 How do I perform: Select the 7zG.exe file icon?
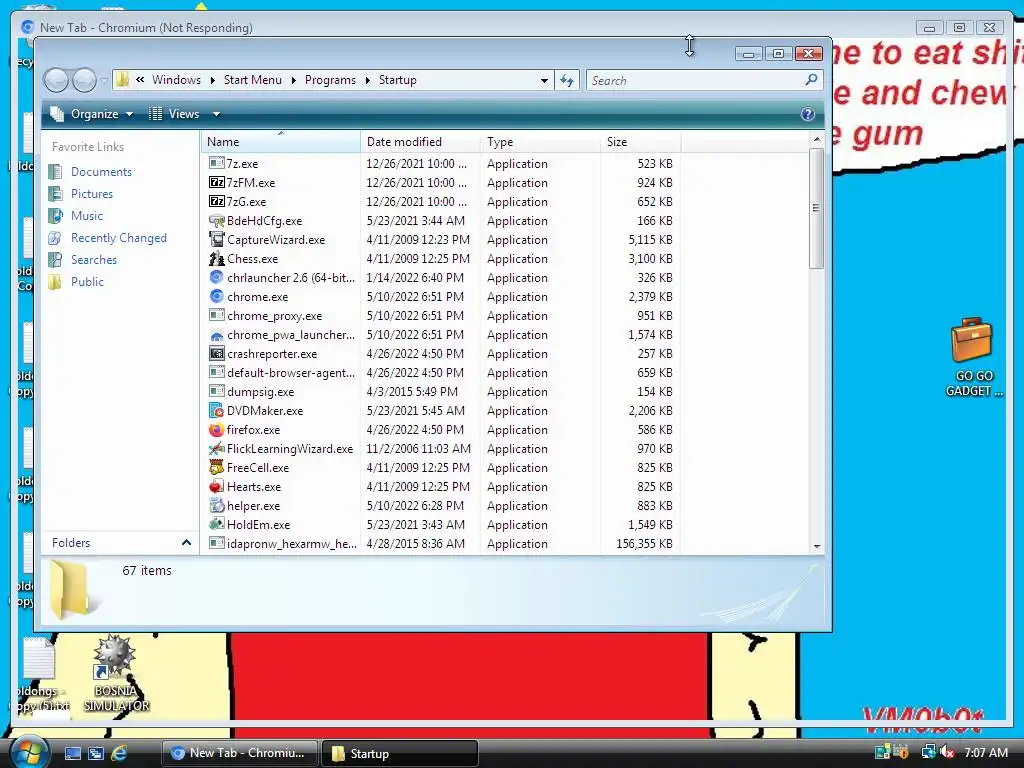click(x=216, y=201)
